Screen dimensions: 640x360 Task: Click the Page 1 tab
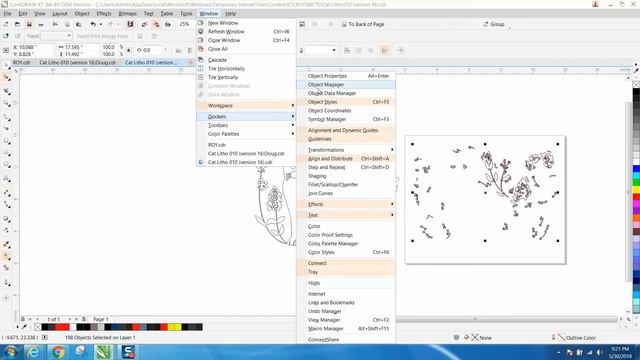click(100, 319)
